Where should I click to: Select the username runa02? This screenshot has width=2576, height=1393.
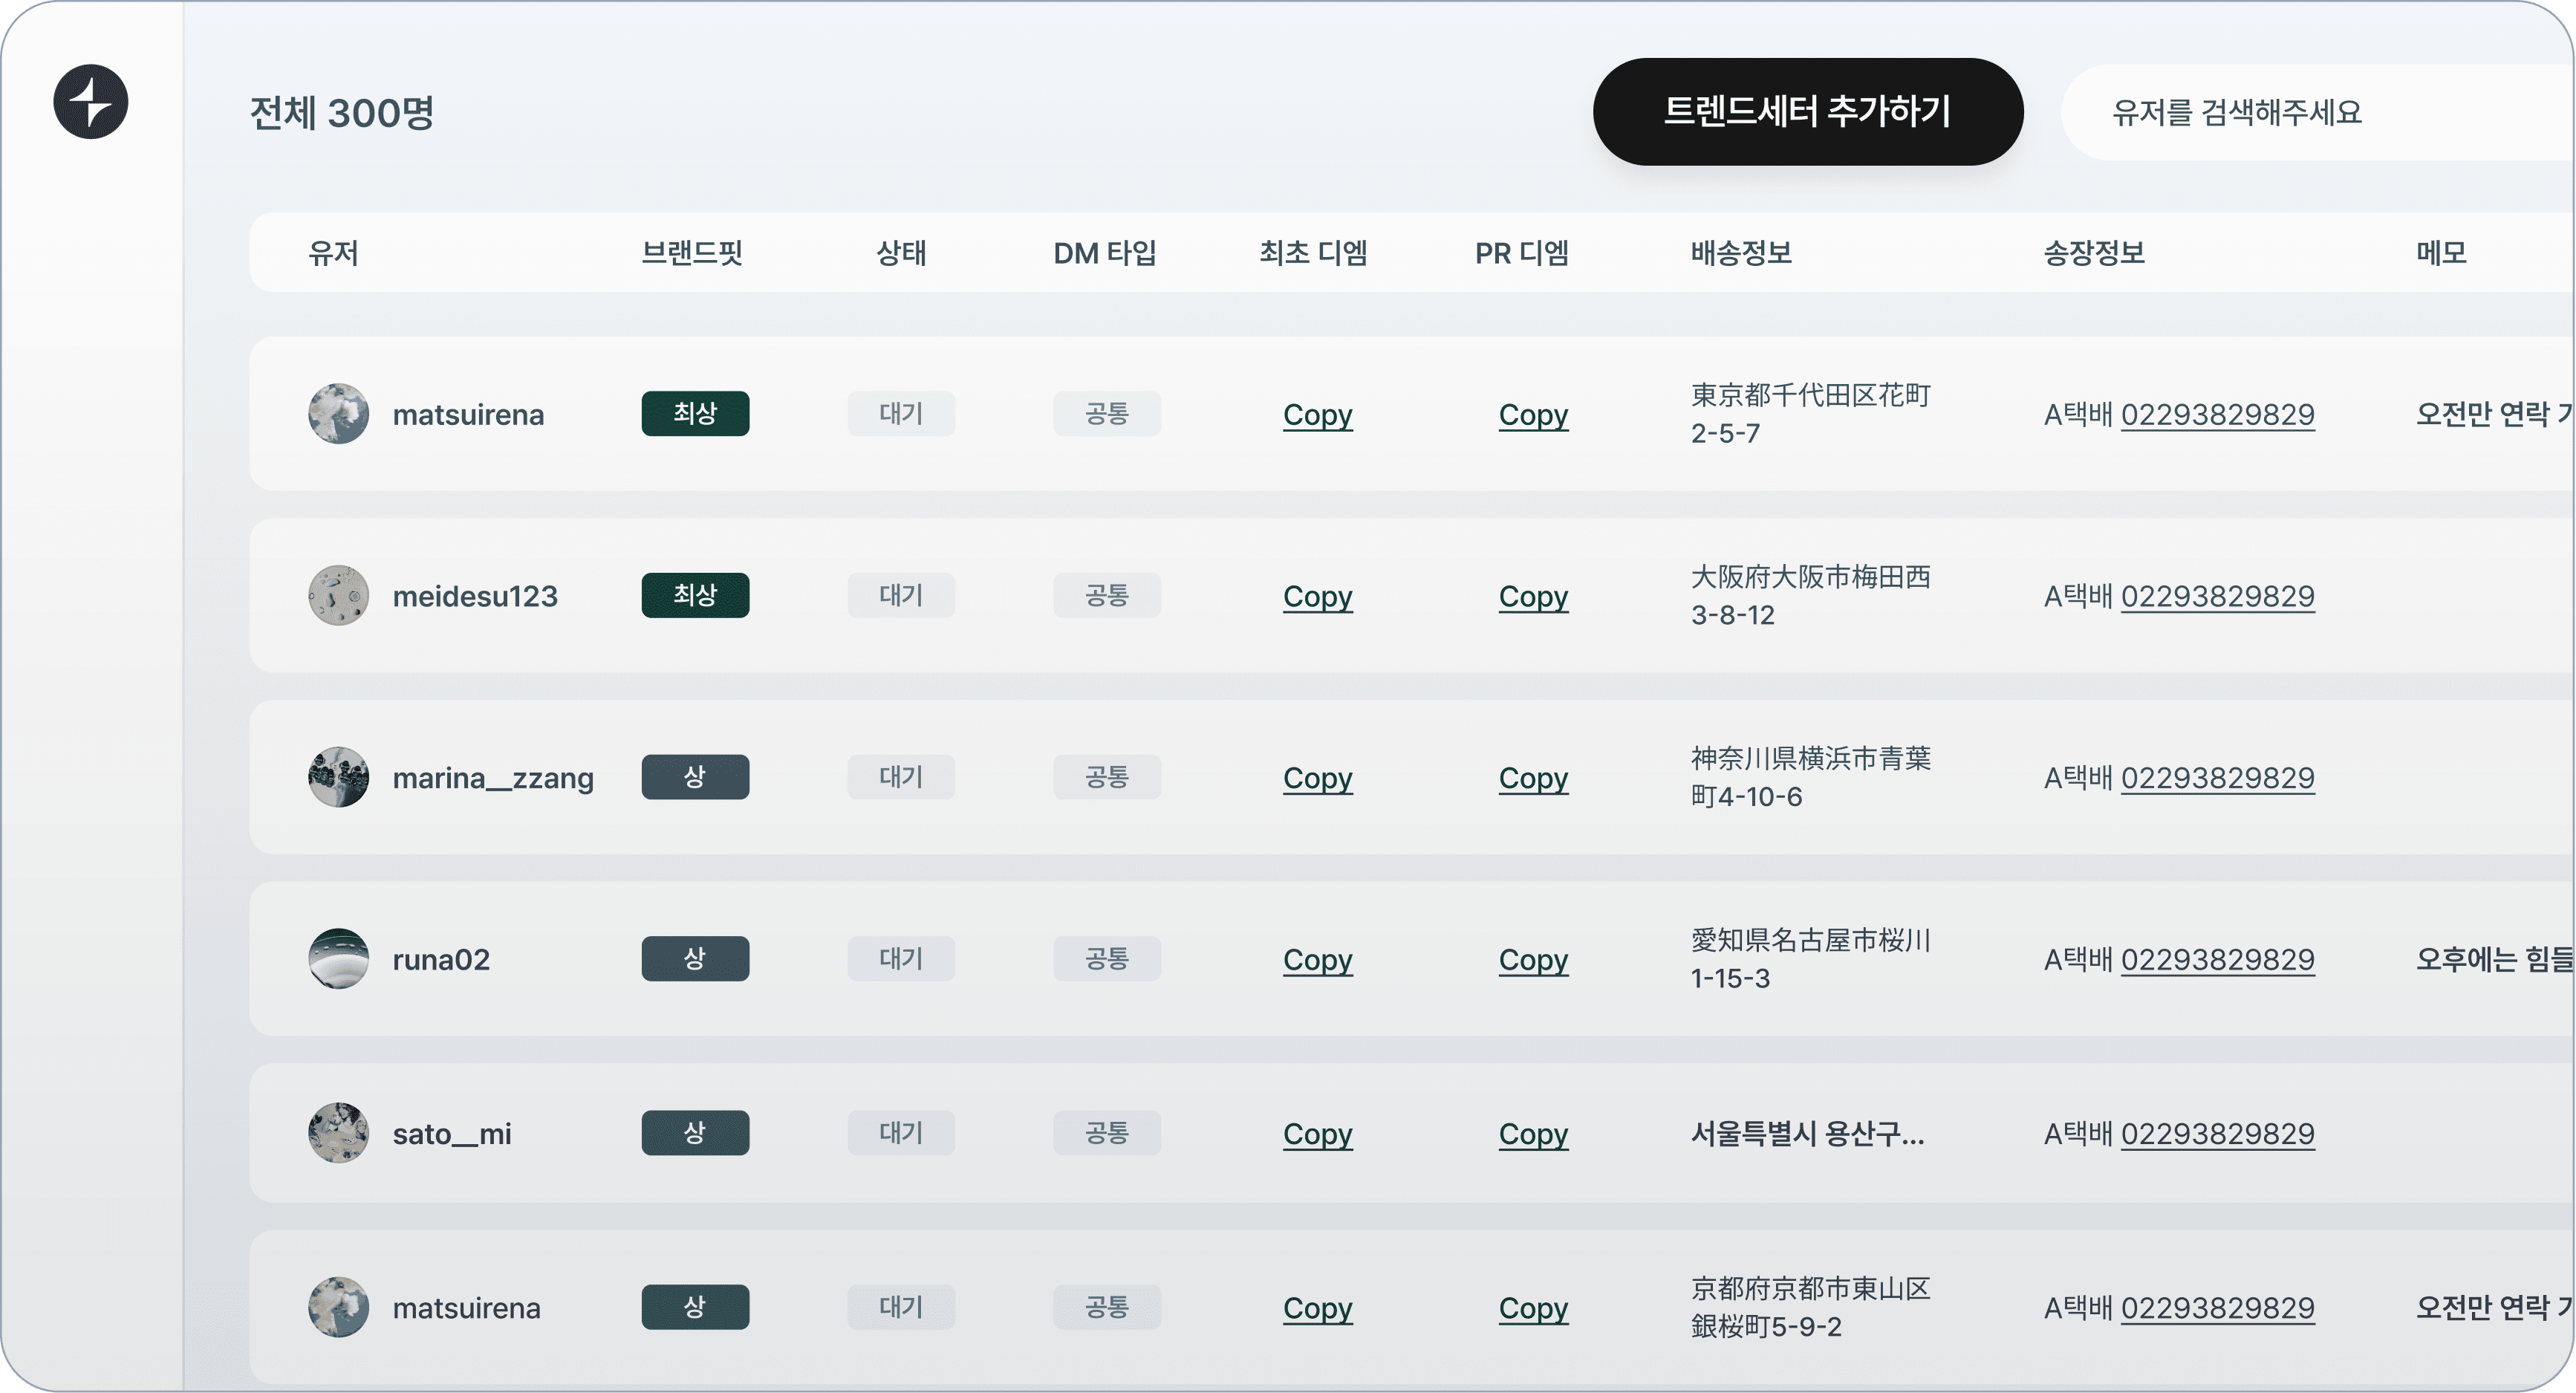click(441, 960)
